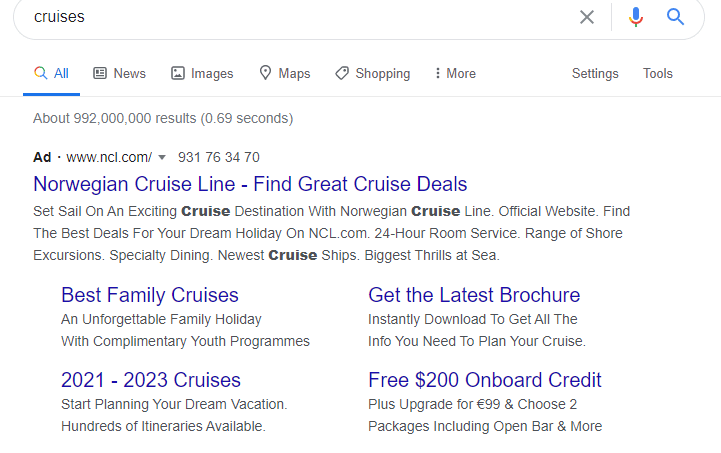
Task: Open the More three-dot menu
Action: [455, 73]
